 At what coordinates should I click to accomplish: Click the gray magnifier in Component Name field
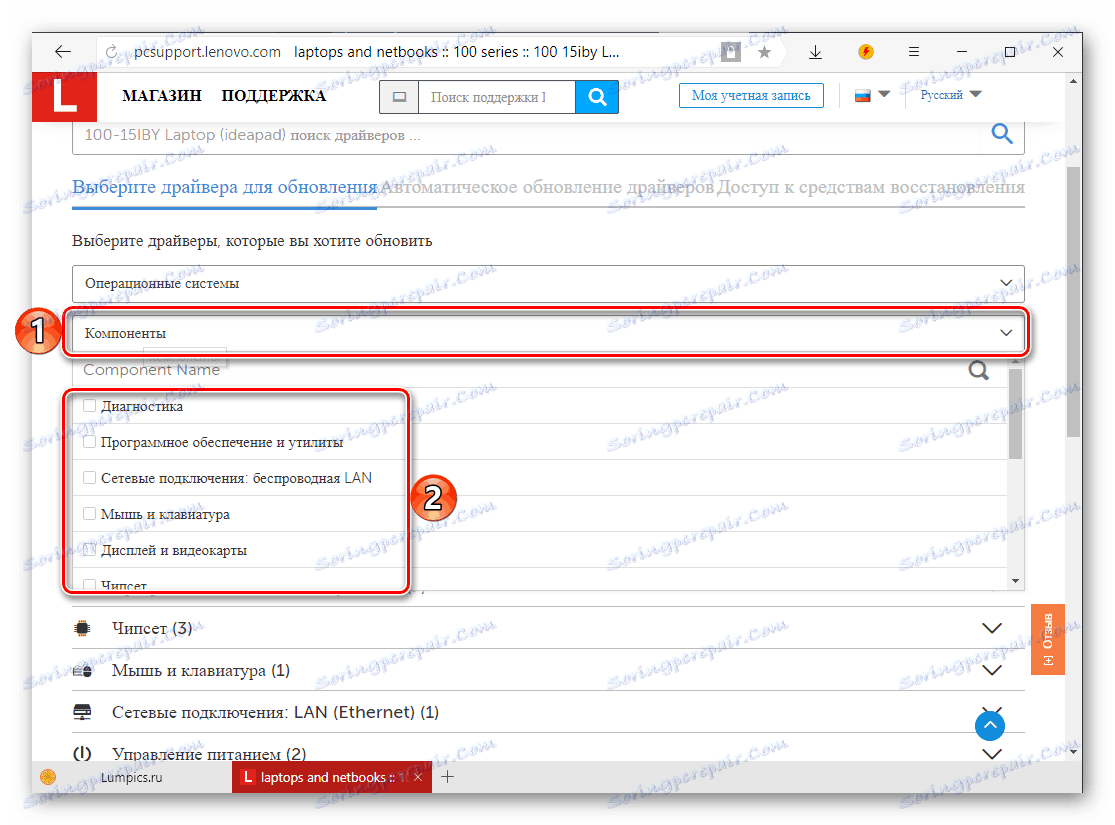click(x=978, y=370)
